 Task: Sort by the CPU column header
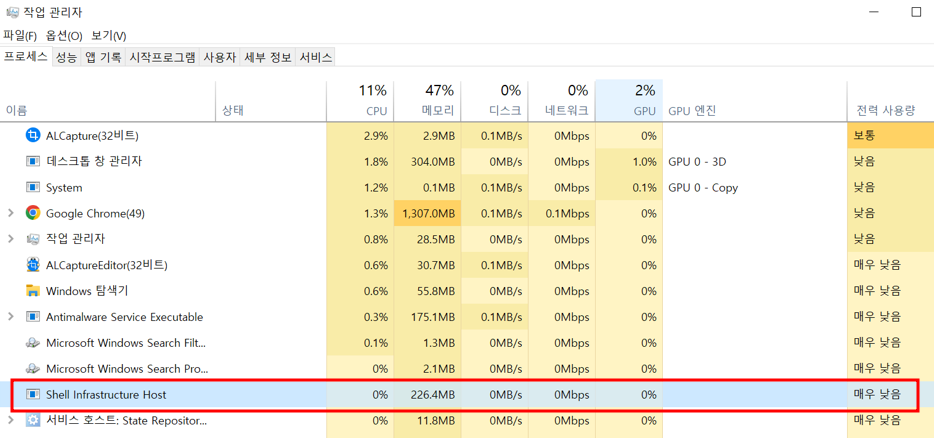(x=360, y=101)
